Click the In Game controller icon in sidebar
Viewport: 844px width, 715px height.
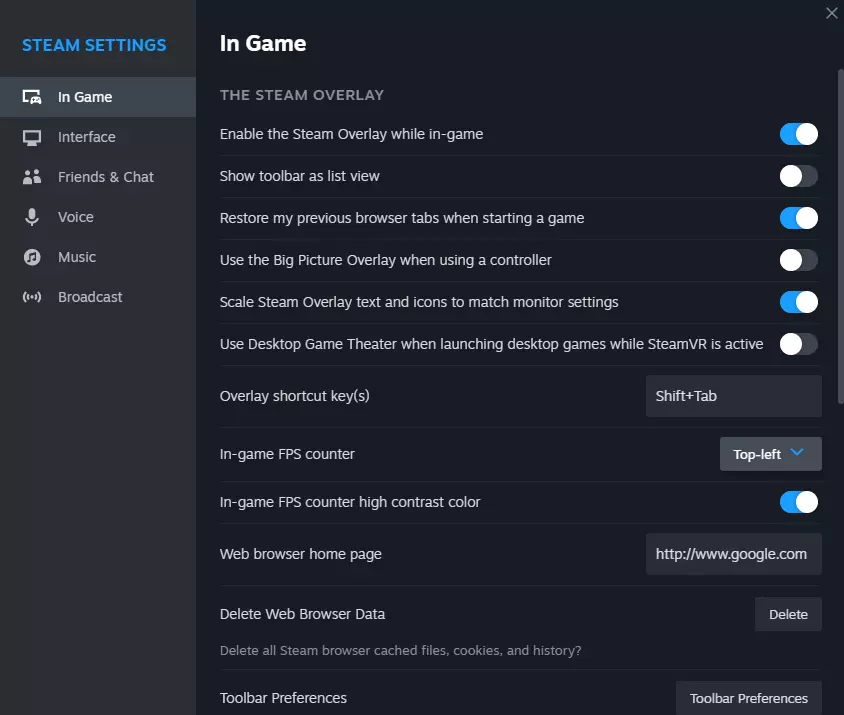coord(32,97)
